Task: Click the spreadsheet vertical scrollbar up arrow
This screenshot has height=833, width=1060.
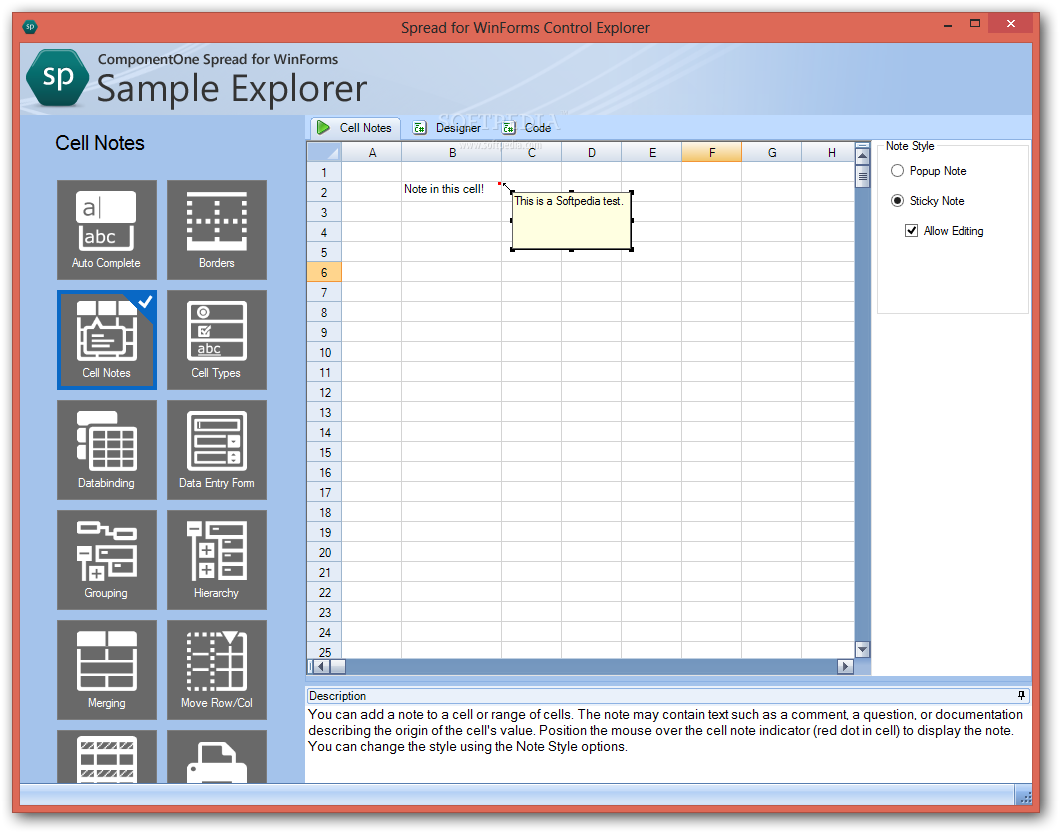Action: tap(862, 156)
